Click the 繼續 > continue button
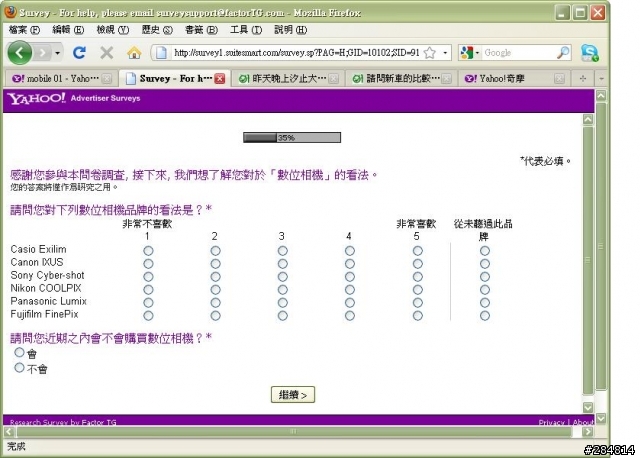 pyautogui.click(x=293, y=395)
